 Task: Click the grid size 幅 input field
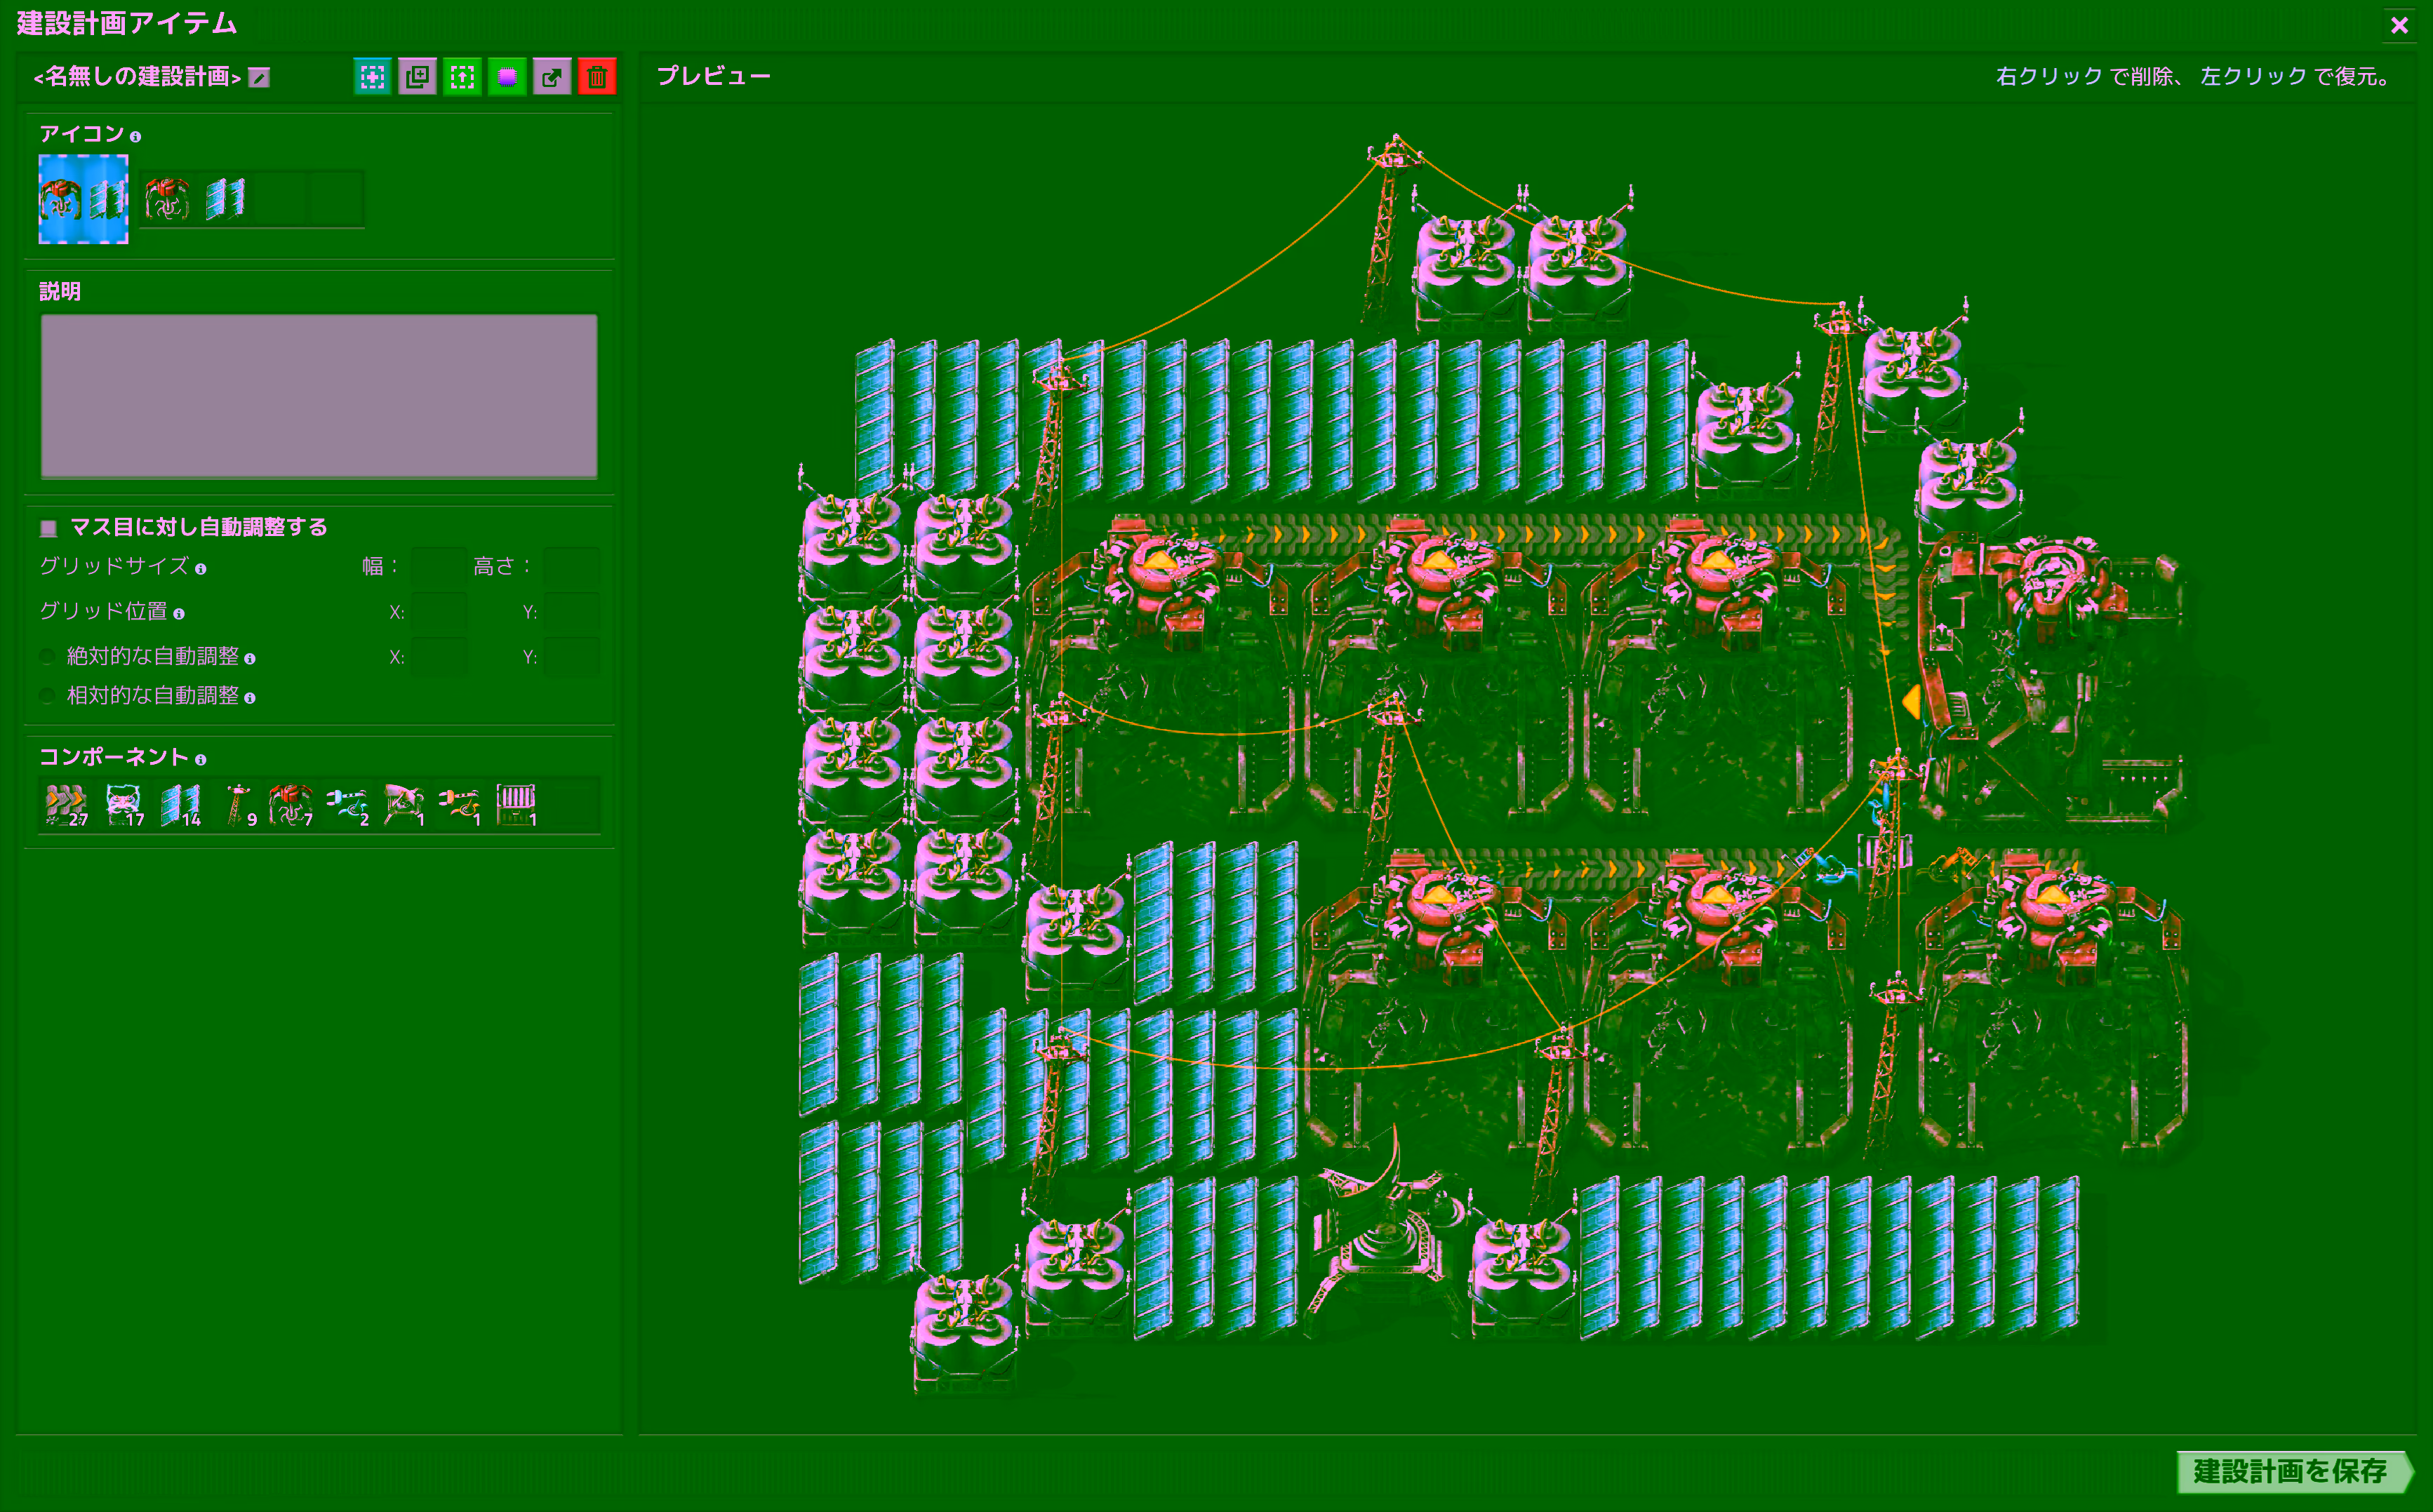click(438, 567)
